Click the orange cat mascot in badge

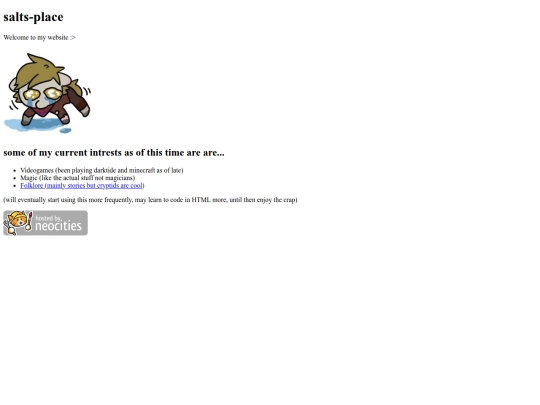[x=17, y=221]
